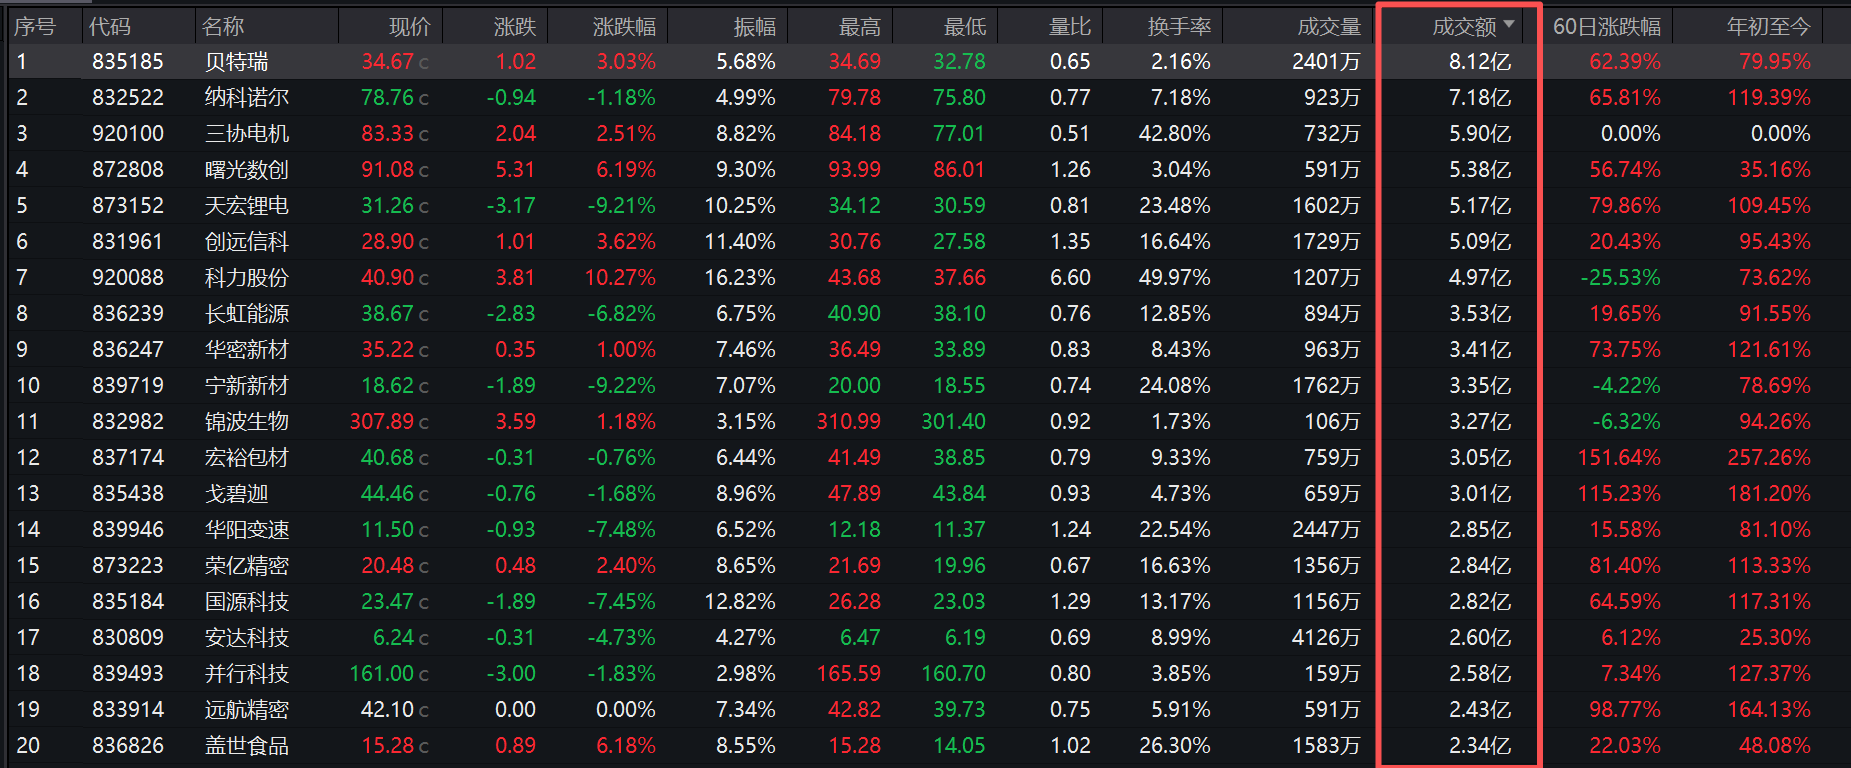The height and width of the screenshot is (768, 1851).
Task: Sort by 成交量 column header
Action: point(1330,27)
